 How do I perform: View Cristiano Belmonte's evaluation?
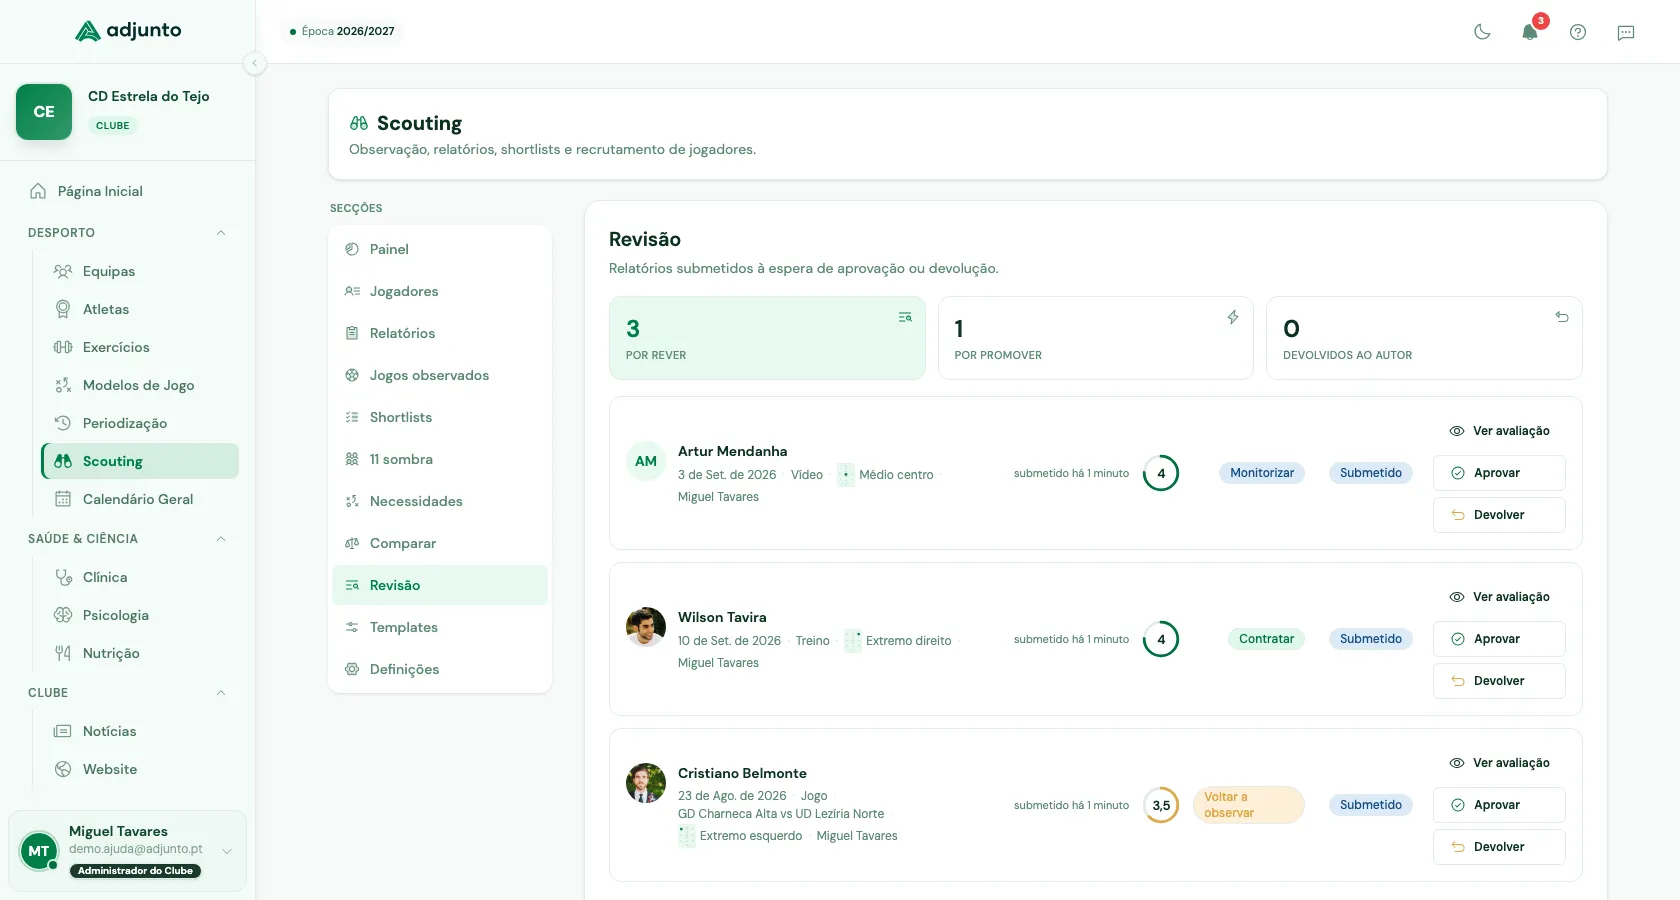pyautogui.click(x=1499, y=763)
